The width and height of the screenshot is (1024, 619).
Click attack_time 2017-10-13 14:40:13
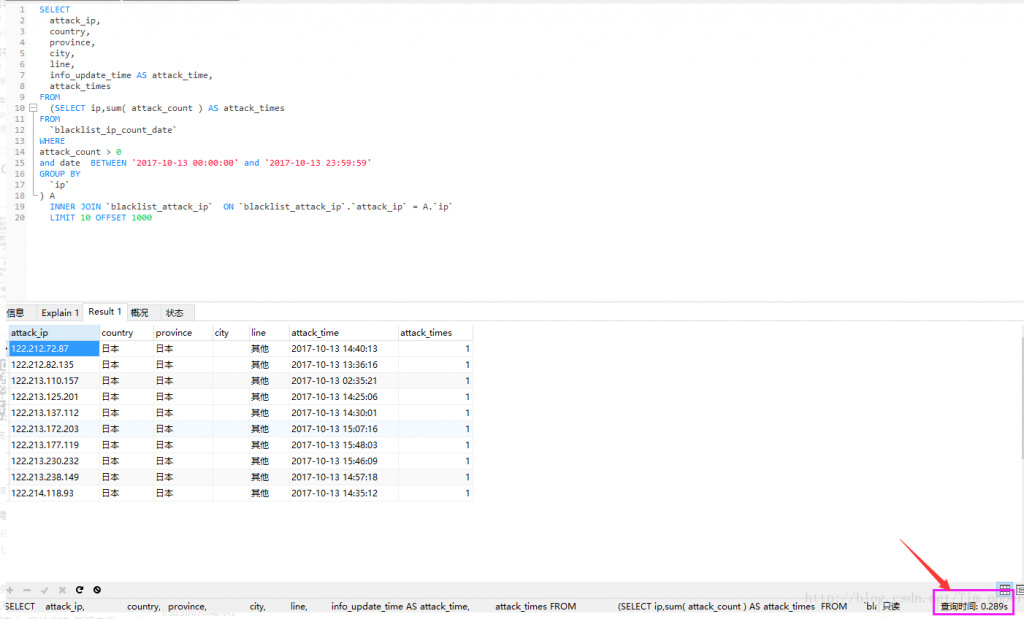pos(344,349)
